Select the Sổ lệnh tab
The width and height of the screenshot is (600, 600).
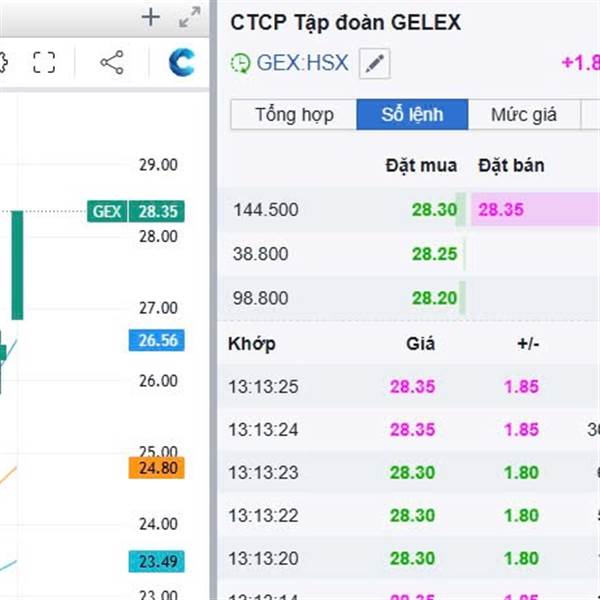[412, 114]
